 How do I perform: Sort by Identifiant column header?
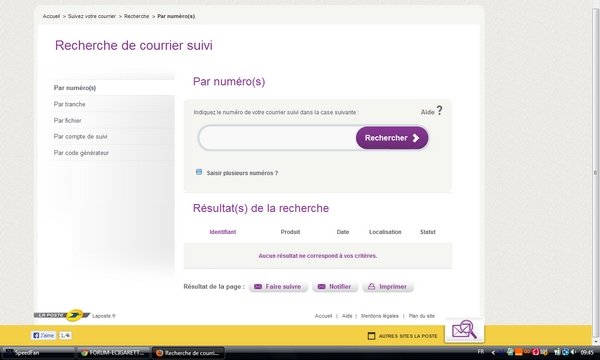click(223, 232)
